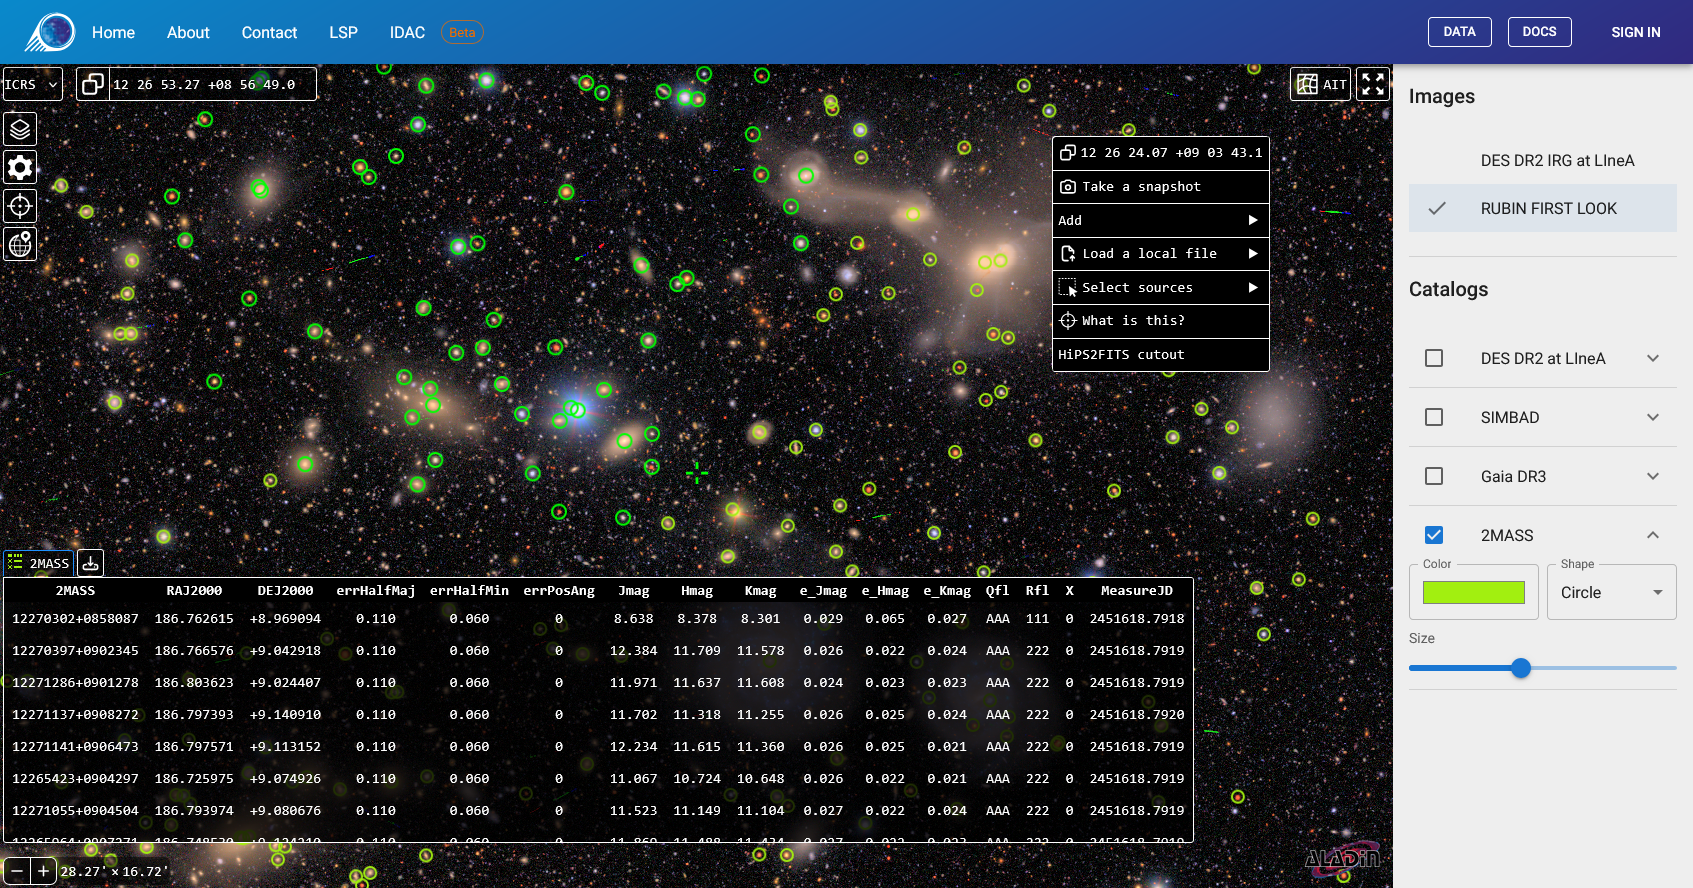Sort table by RAJ2000 column header
Viewport: 1693px width, 888px height.
(x=194, y=590)
